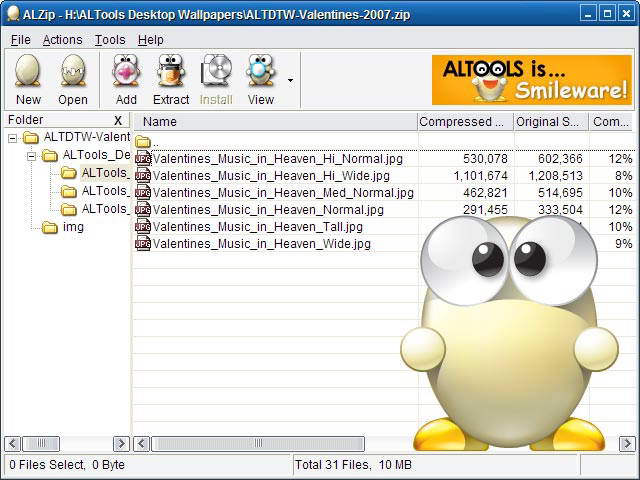Open the Help menu
Viewport: 640px width, 480px height.
[151, 40]
